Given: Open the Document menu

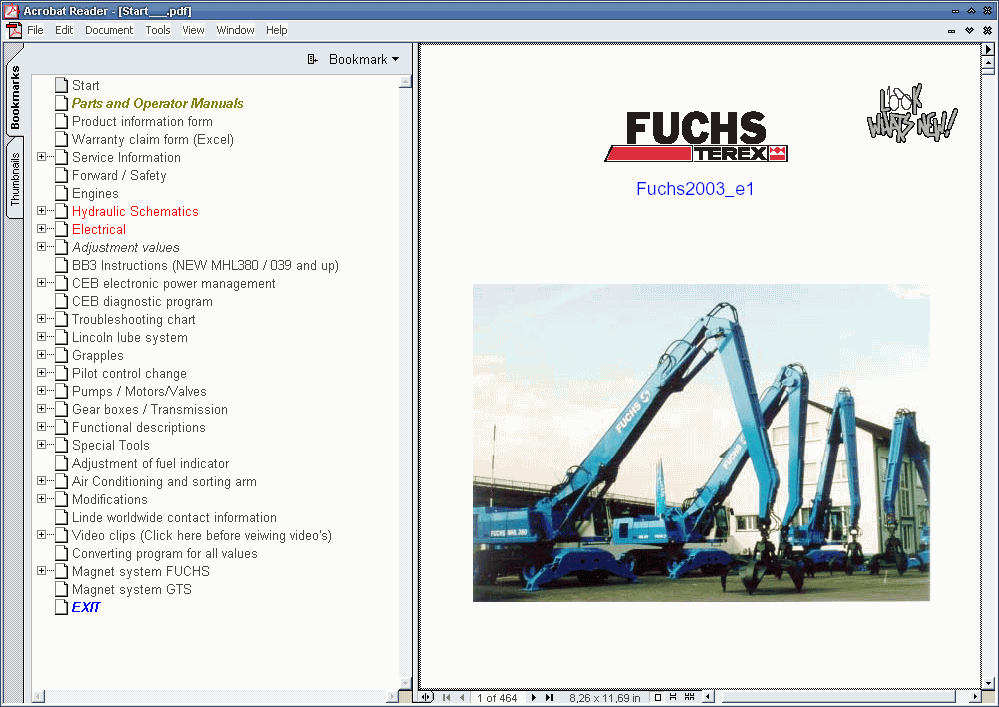Looking at the screenshot, I should pyautogui.click(x=108, y=30).
